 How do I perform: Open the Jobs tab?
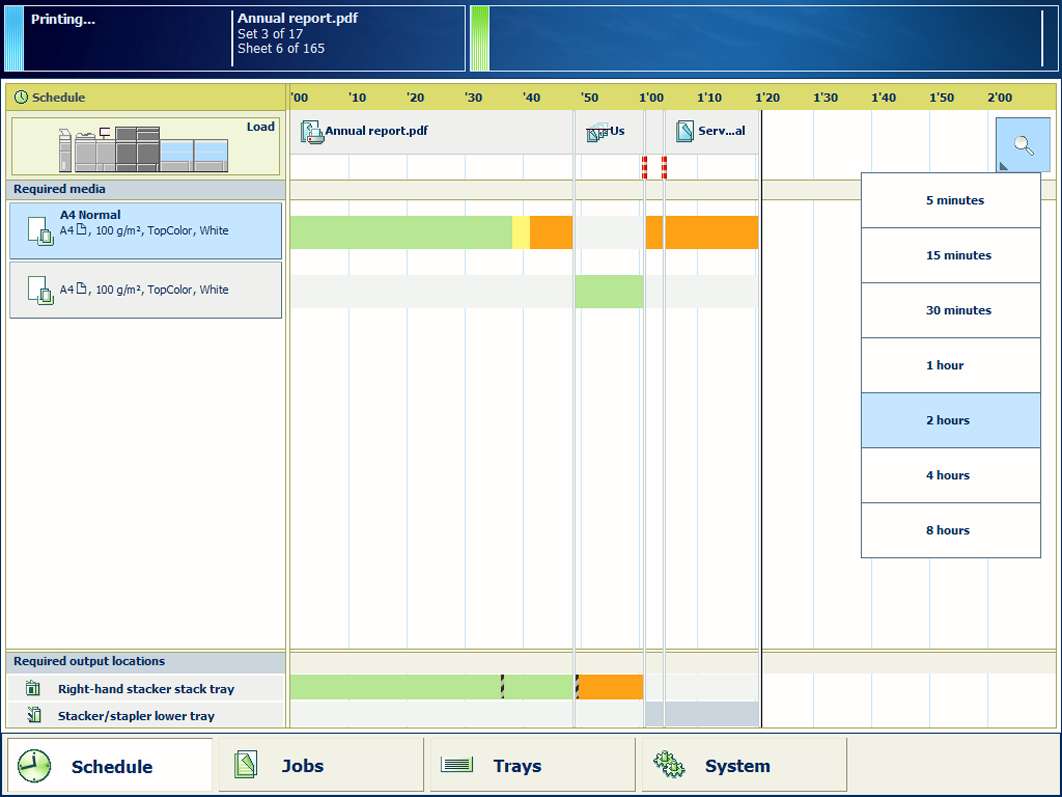click(x=321, y=765)
